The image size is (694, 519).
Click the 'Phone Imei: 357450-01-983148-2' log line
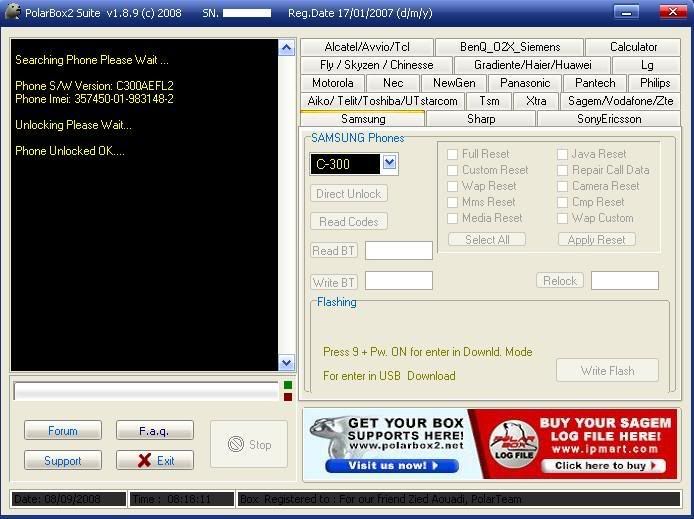point(94,99)
